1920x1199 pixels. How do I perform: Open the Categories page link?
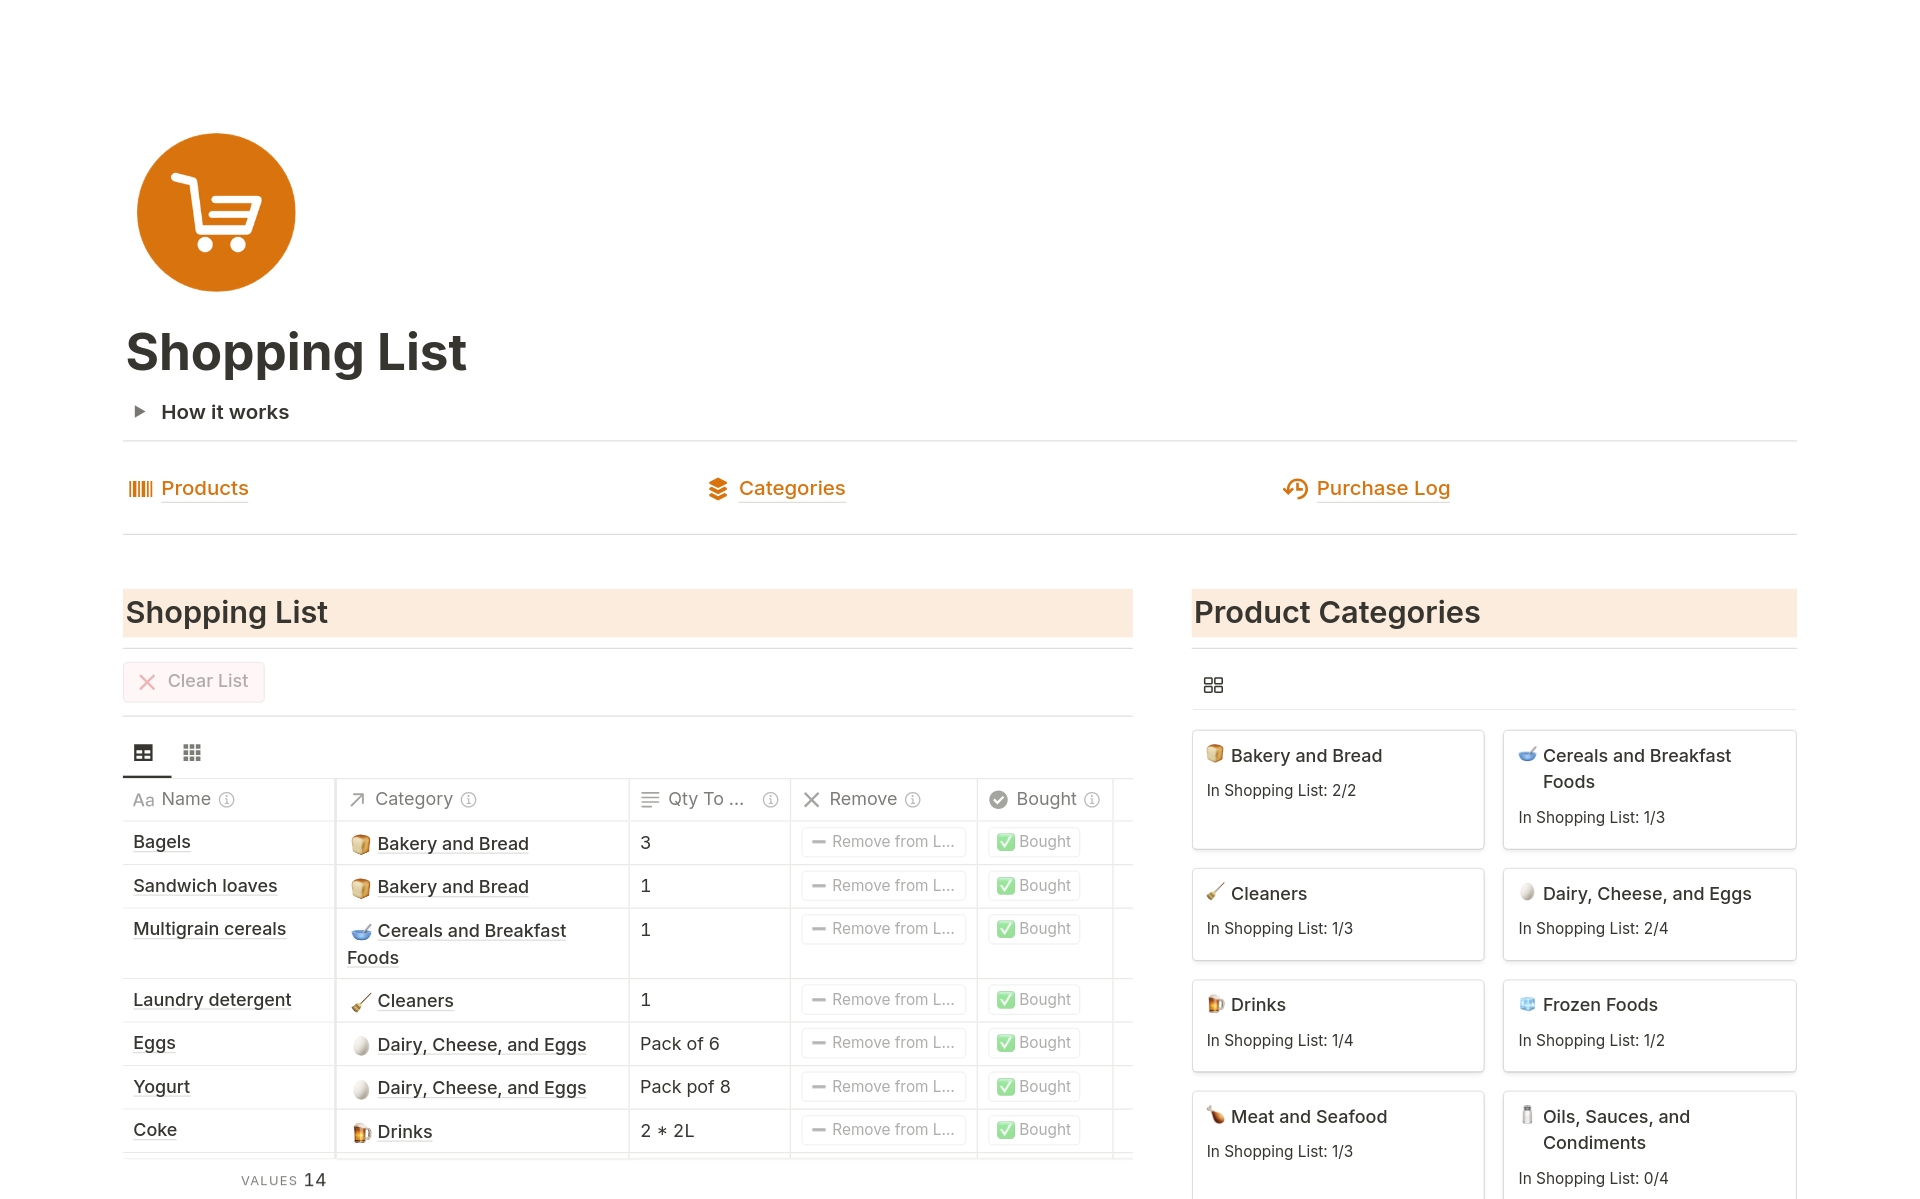click(791, 488)
